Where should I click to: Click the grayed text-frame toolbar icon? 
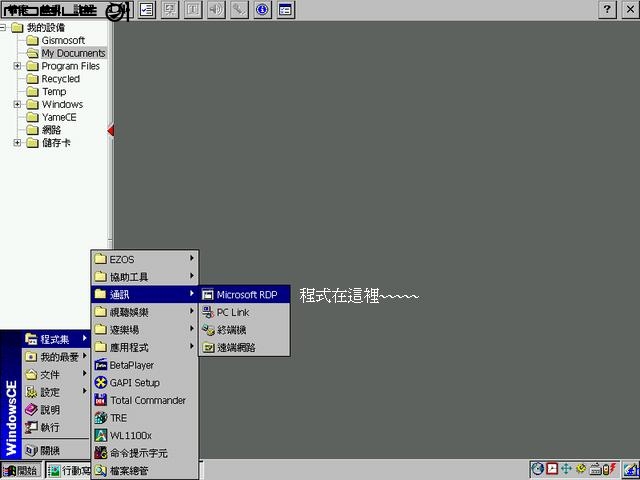coord(193,9)
